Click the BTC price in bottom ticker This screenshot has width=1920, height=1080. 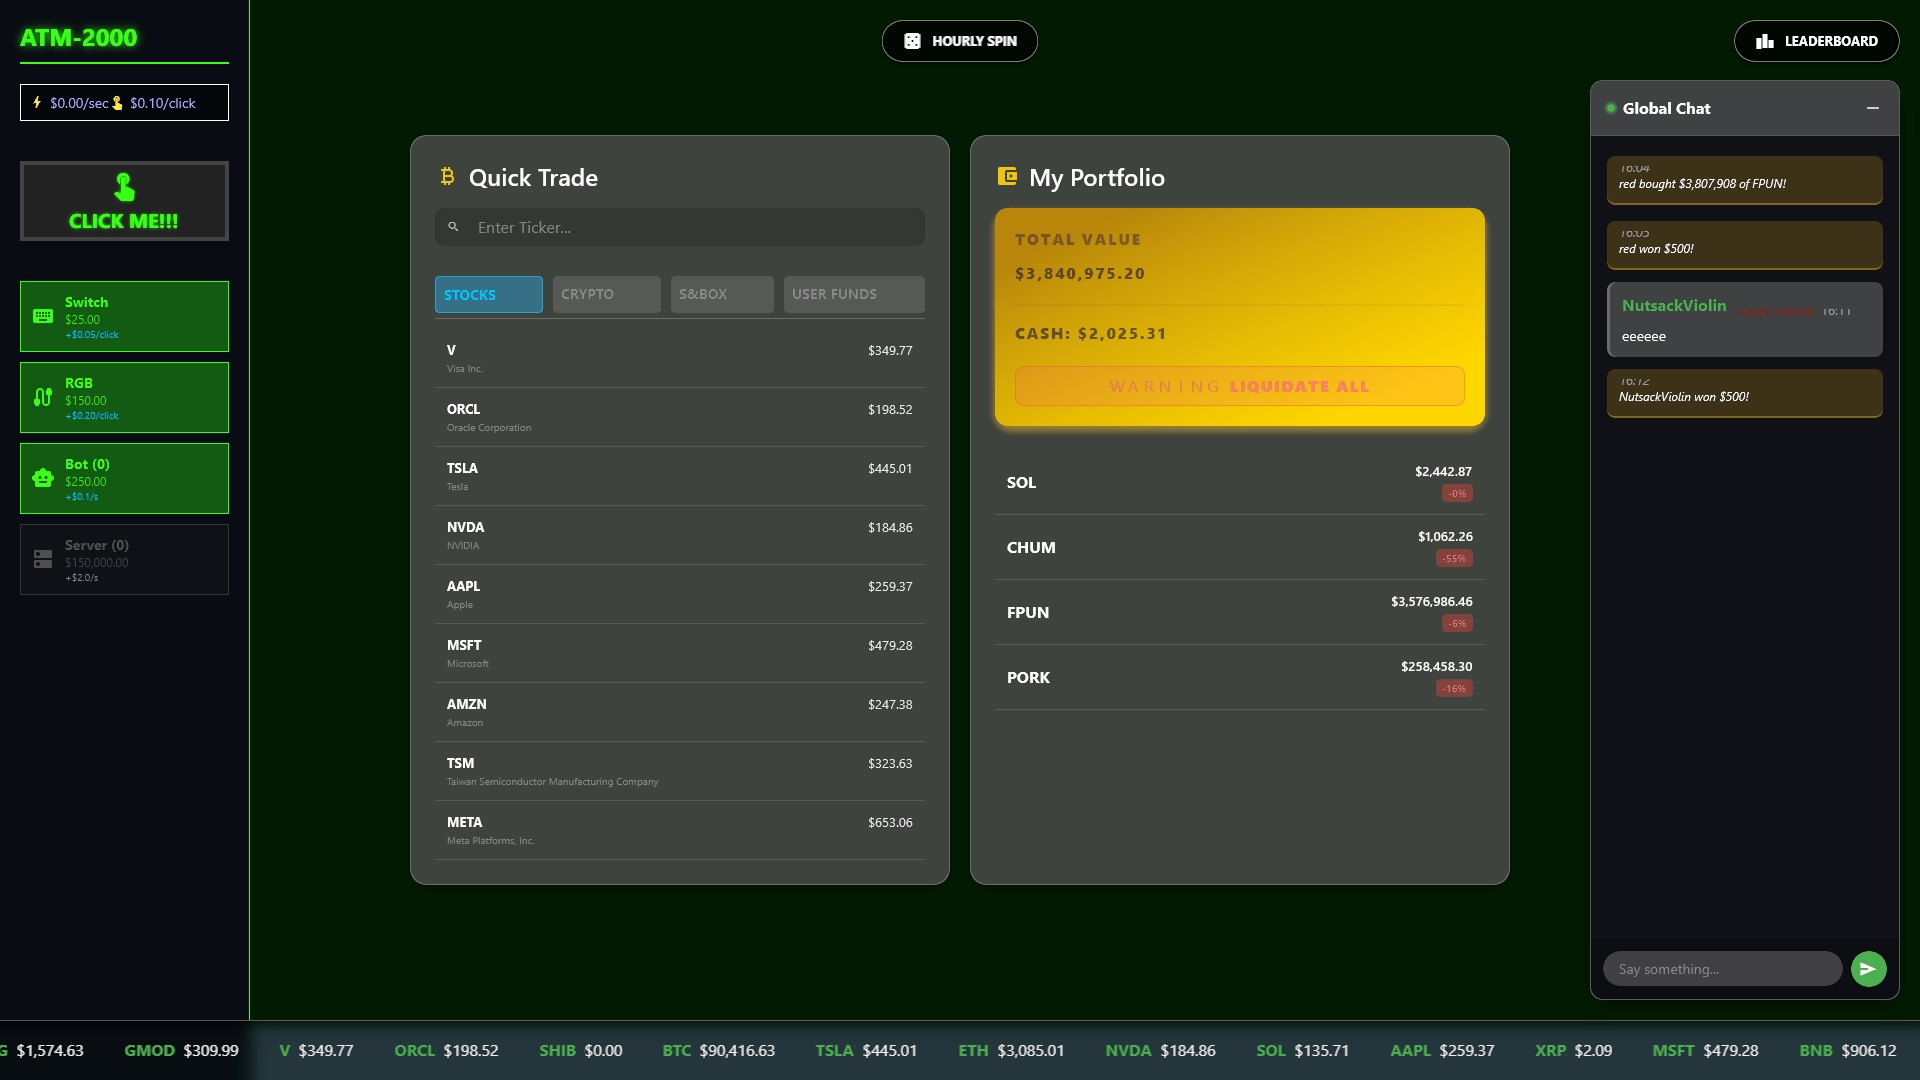coord(737,1051)
